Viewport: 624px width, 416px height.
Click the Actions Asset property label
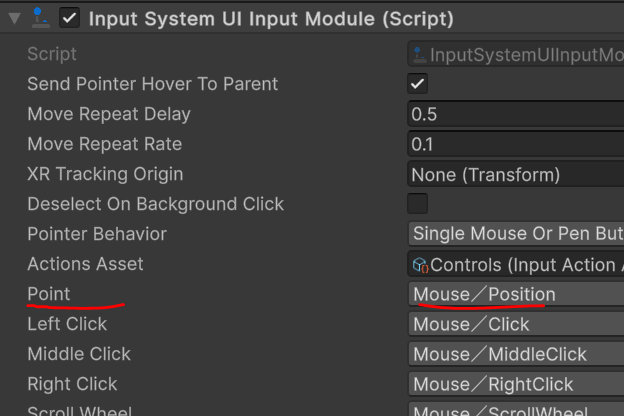[86, 264]
